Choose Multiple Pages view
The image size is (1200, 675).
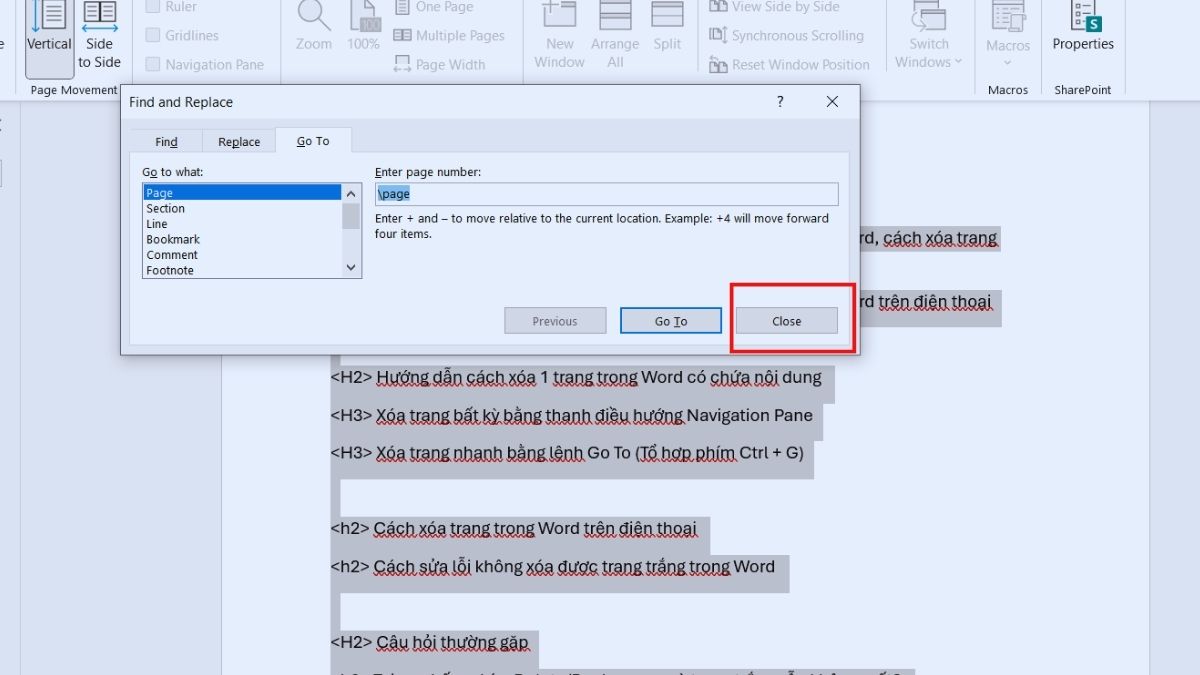tap(449, 35)
